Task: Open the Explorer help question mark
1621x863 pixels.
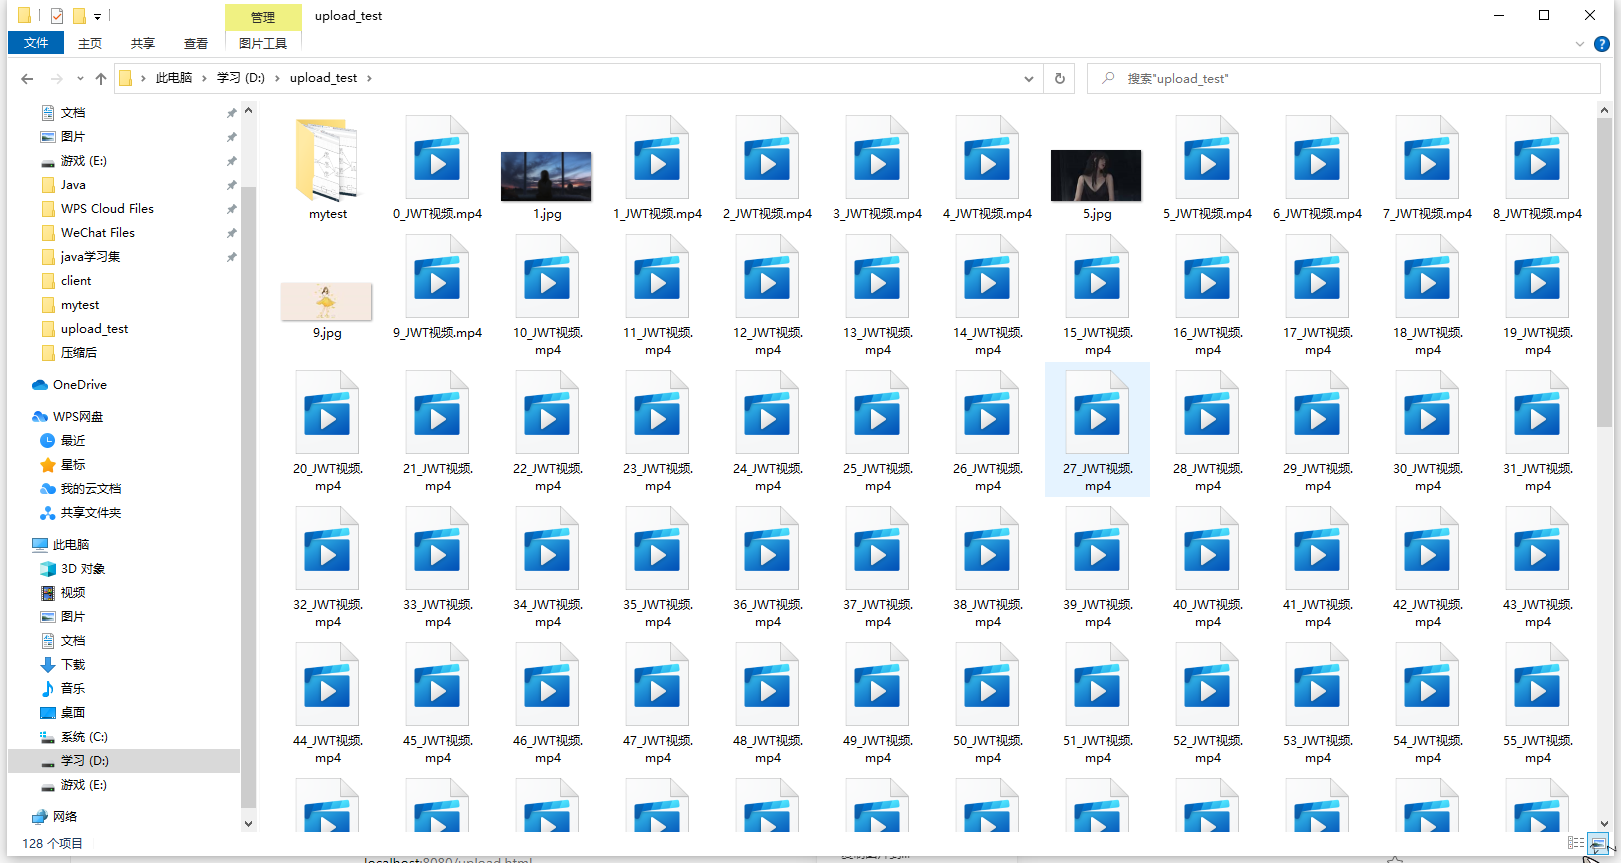Action: (x=1601, y=44)
